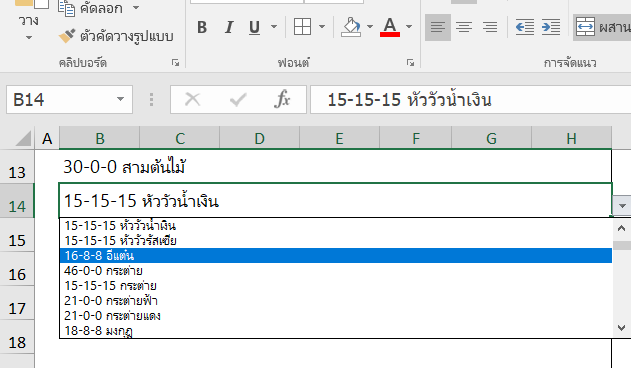The height and width of the screenshot is (368, 631).
Task: Select column C header
Action: (x=180, y=139)
